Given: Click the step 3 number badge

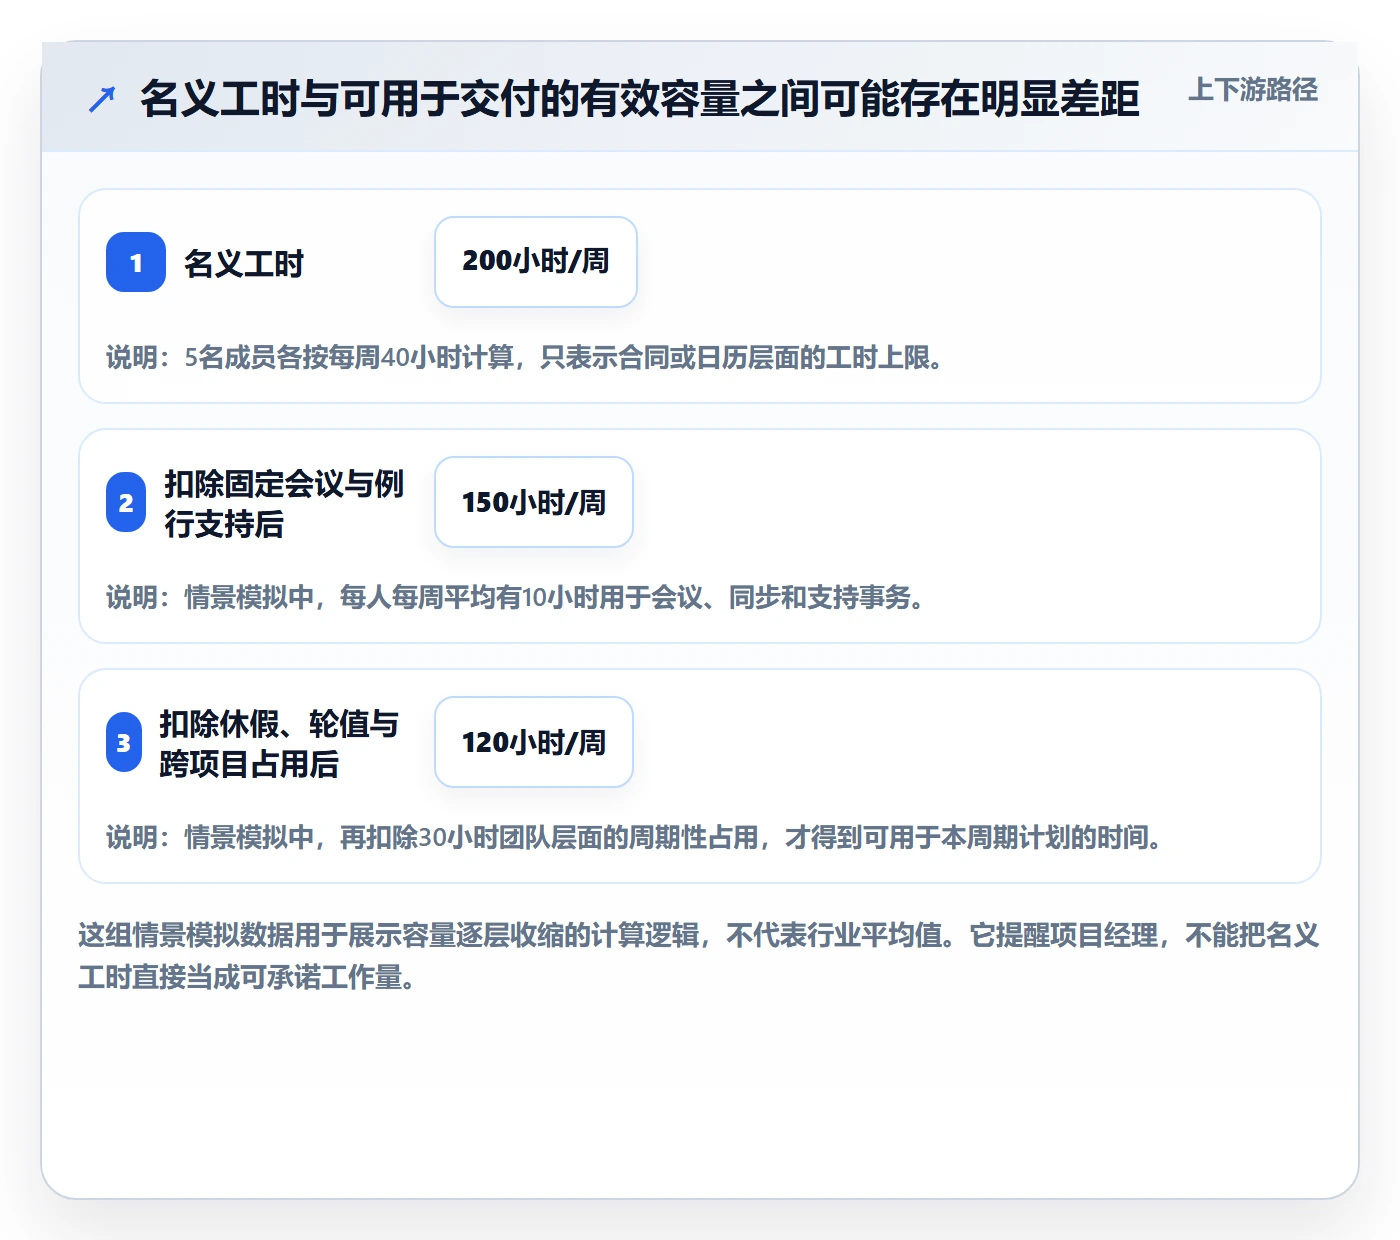Looking at the screenshot, I should [124, 742].
